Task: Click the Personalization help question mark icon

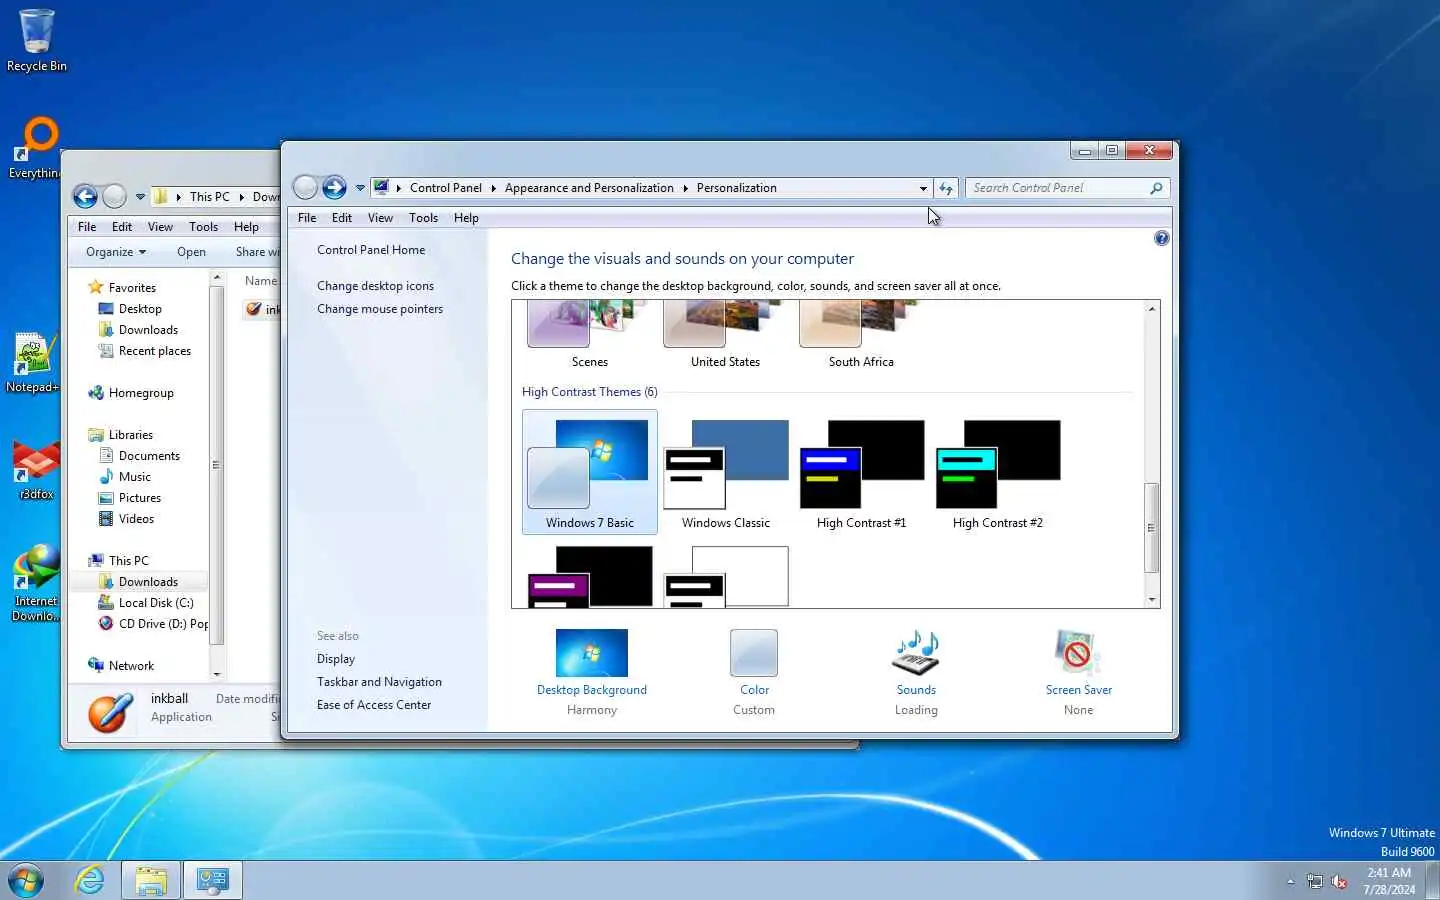Action: pyautogui.click(x=1161, y=238)
